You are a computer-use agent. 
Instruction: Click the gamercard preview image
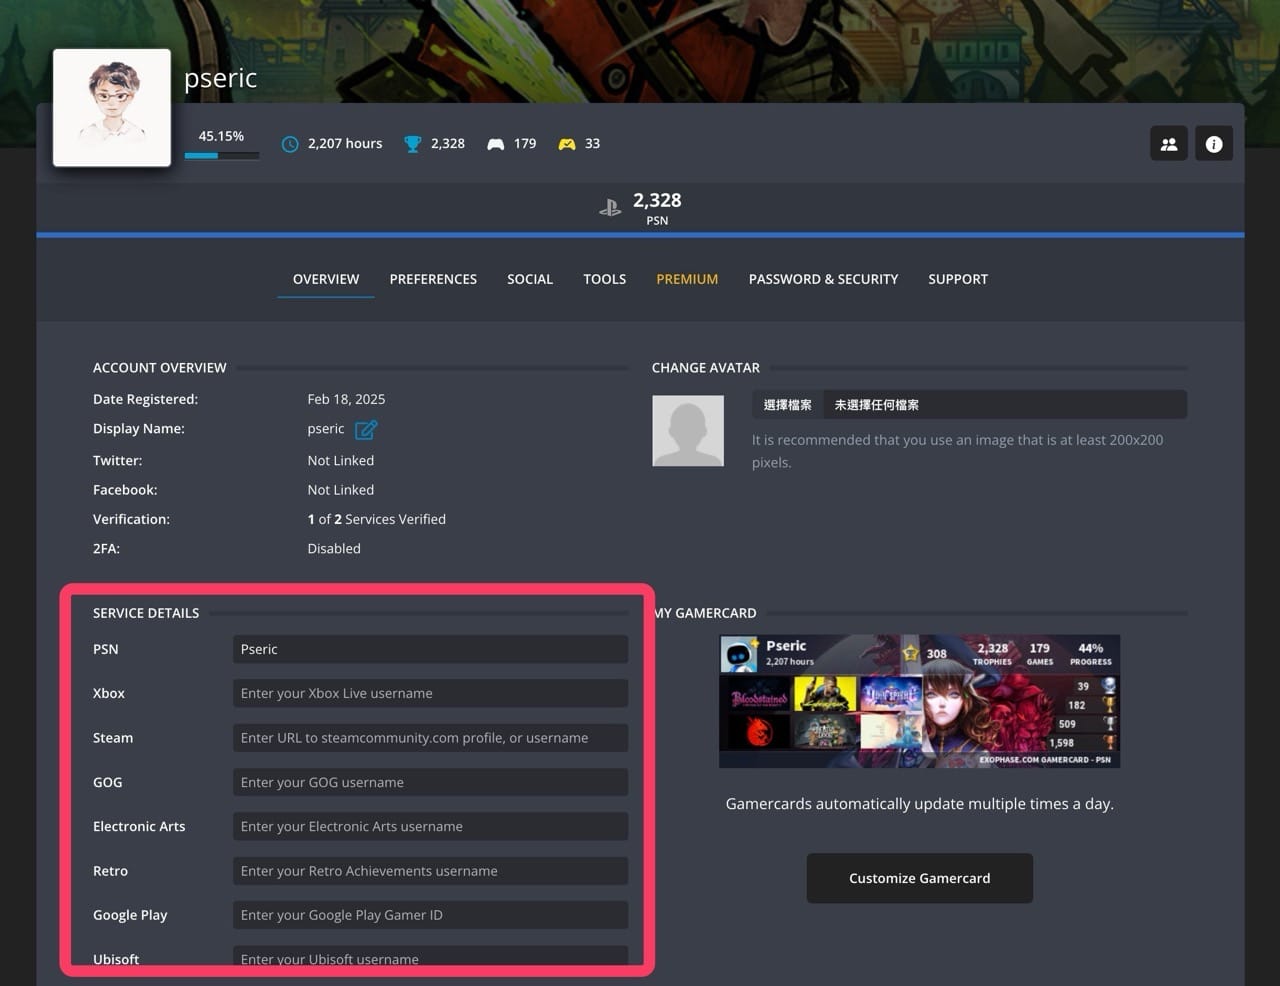pos(920,701)
